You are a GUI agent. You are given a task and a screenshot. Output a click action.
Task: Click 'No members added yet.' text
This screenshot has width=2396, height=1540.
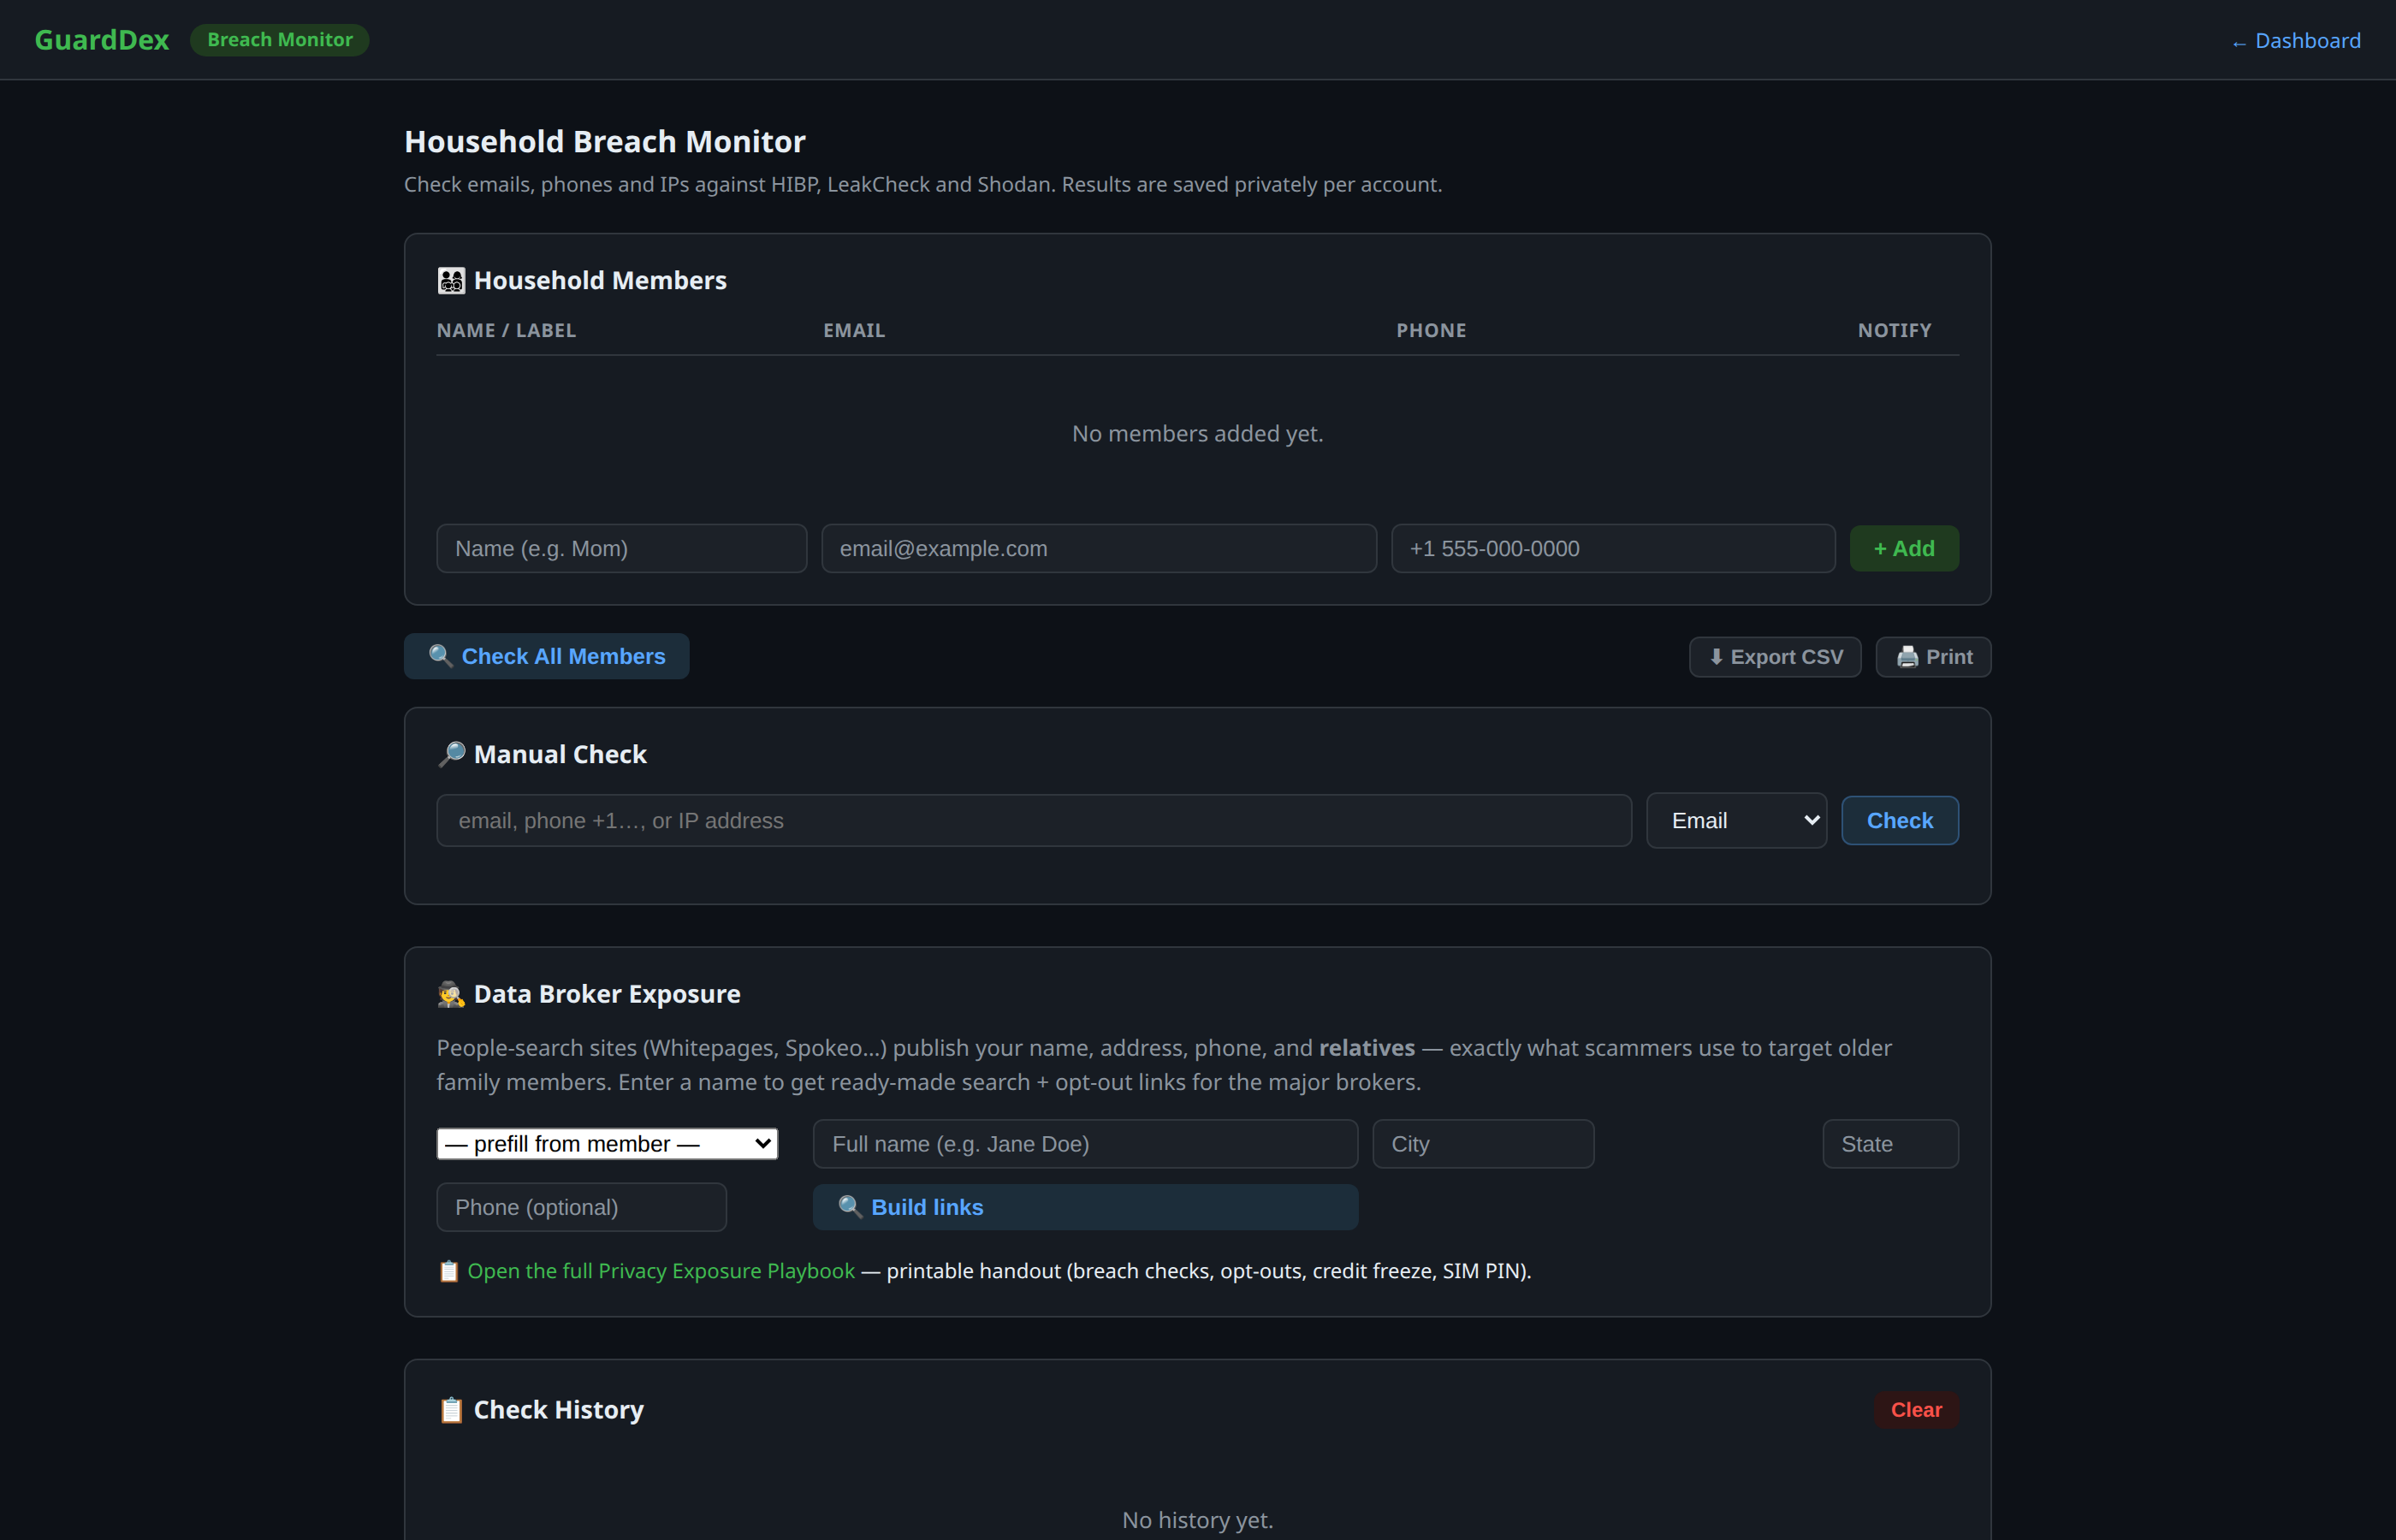point(1198,434)
